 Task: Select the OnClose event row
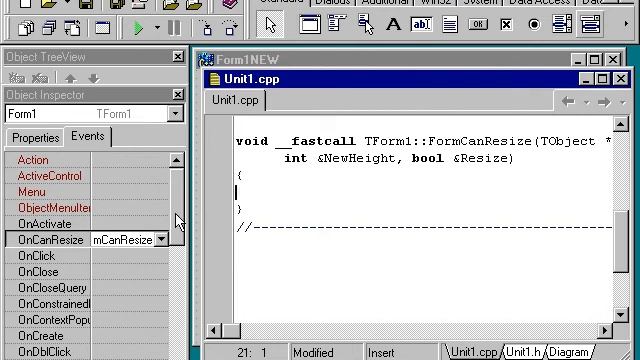click(87, 272)
